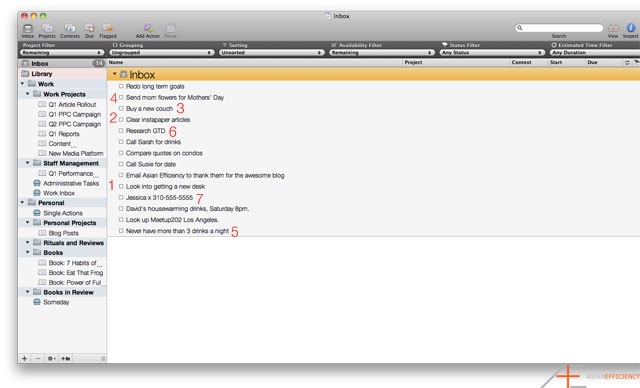
Task: Check off Compare quotes on condos
Action: tap(121, 153)
